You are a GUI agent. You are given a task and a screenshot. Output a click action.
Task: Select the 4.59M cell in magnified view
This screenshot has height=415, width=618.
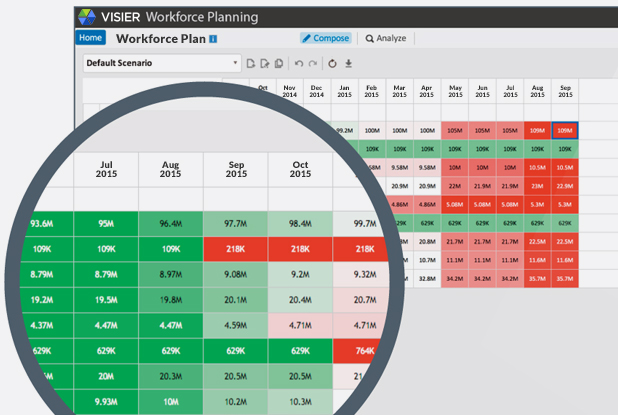click(x=236, y=326)
